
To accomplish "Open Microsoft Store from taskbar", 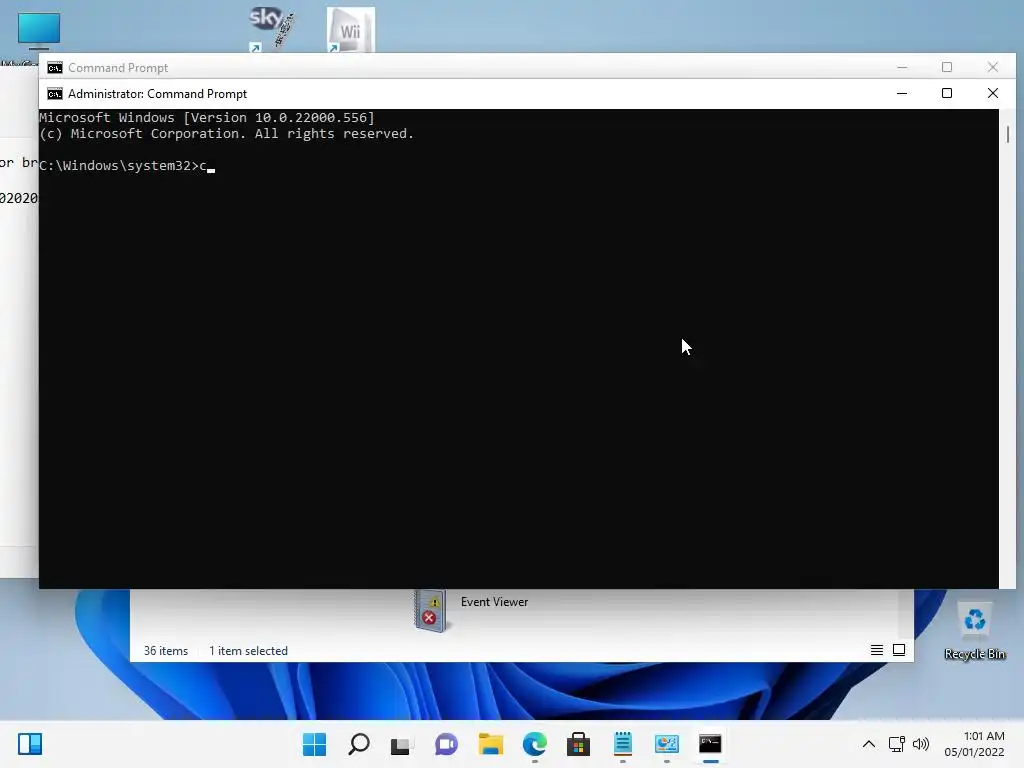I will [578, 744].
